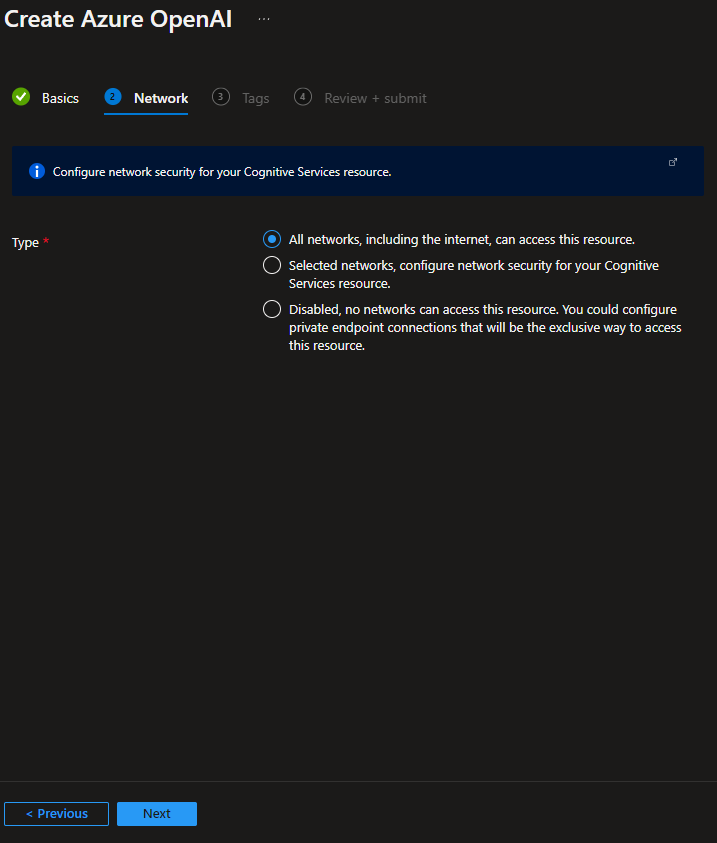
Task: Click the Next button
Action: (x=157, y=813)
